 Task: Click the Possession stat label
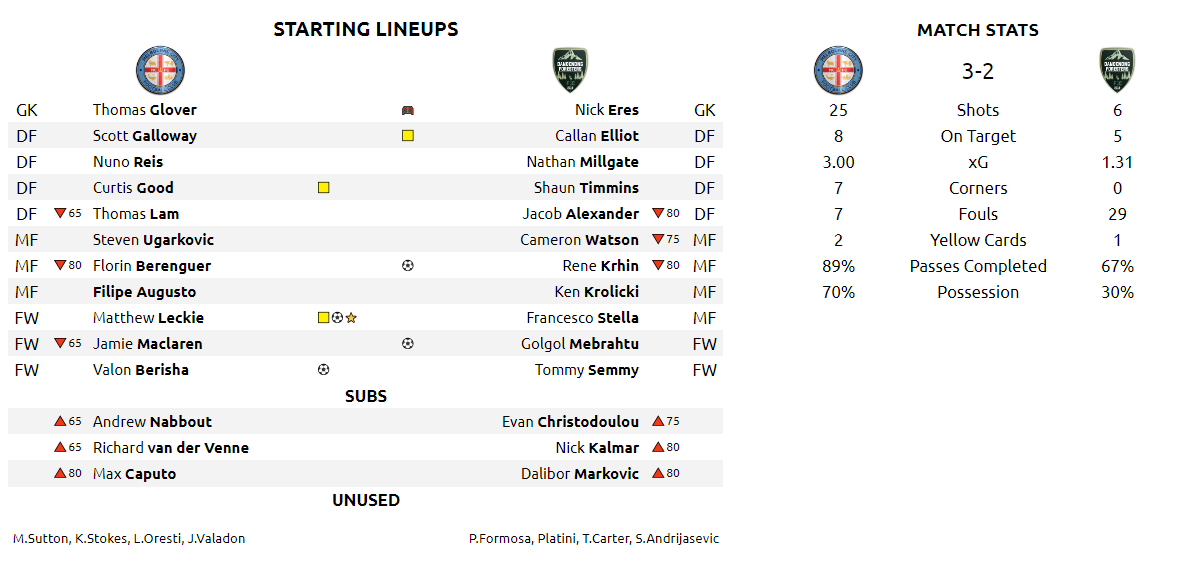click(977, 292)
